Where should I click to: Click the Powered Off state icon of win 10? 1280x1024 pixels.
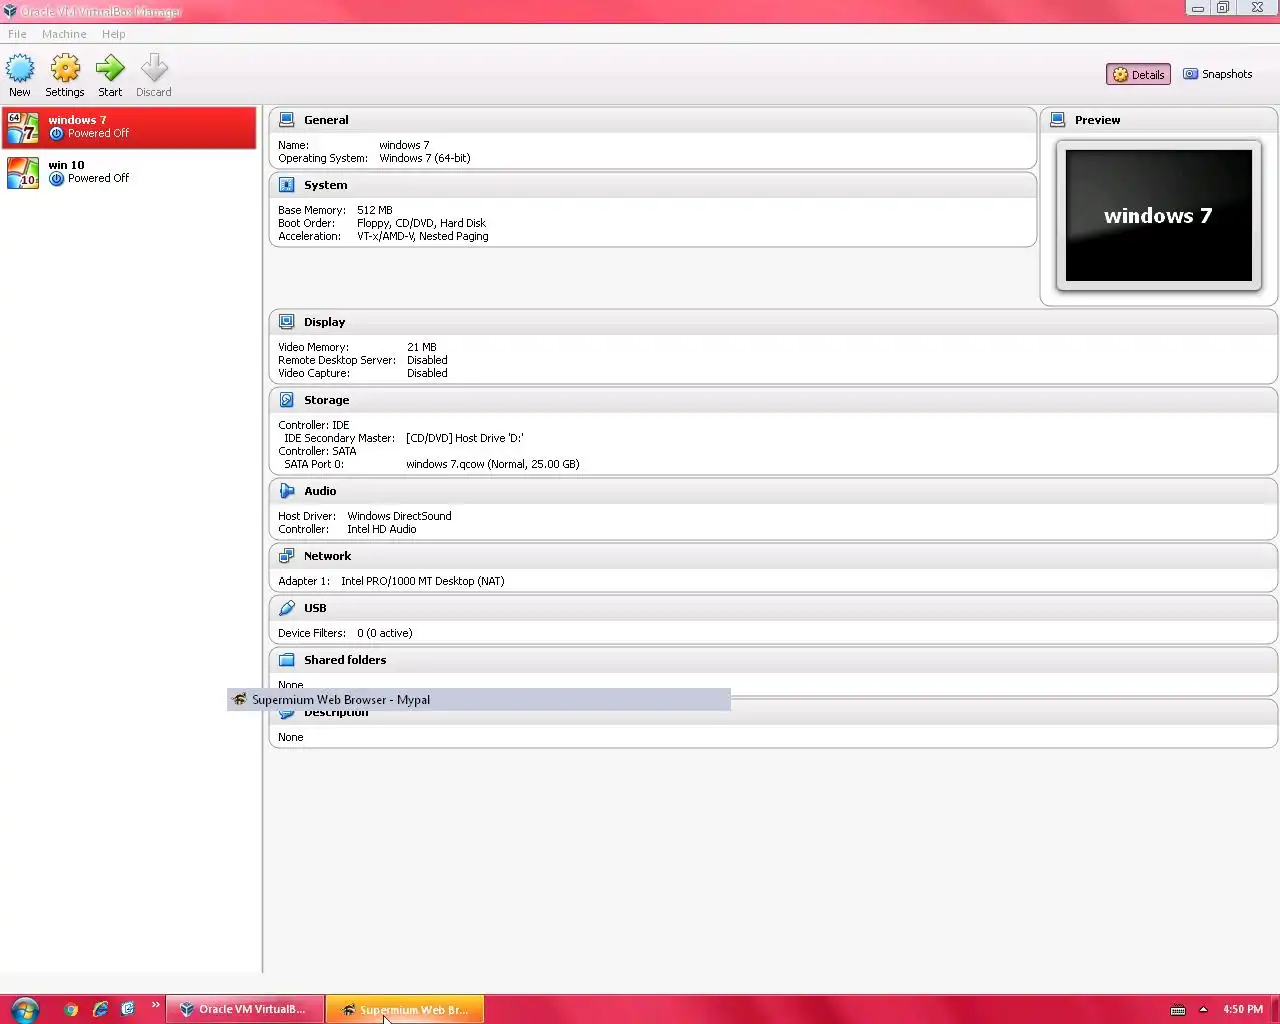coord(57,179)
